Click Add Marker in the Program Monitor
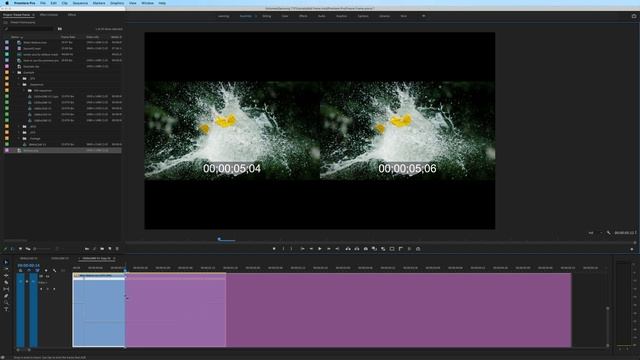 [274, 249]
